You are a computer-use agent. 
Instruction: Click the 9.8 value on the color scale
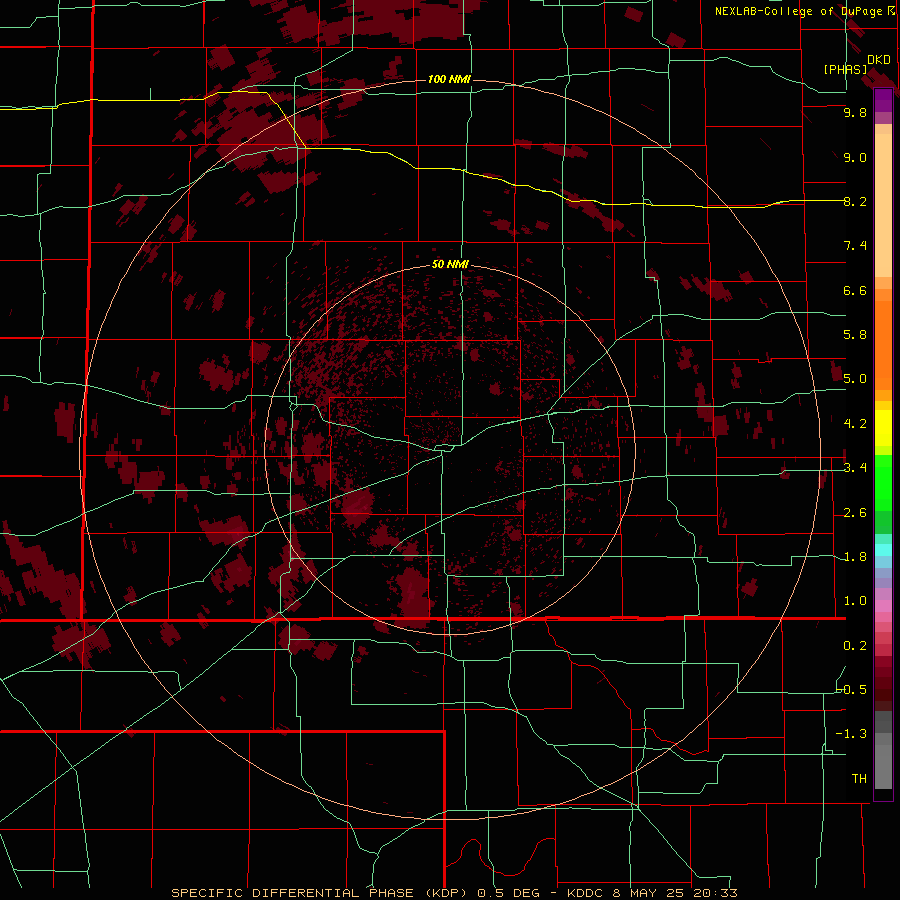[855, 112]
